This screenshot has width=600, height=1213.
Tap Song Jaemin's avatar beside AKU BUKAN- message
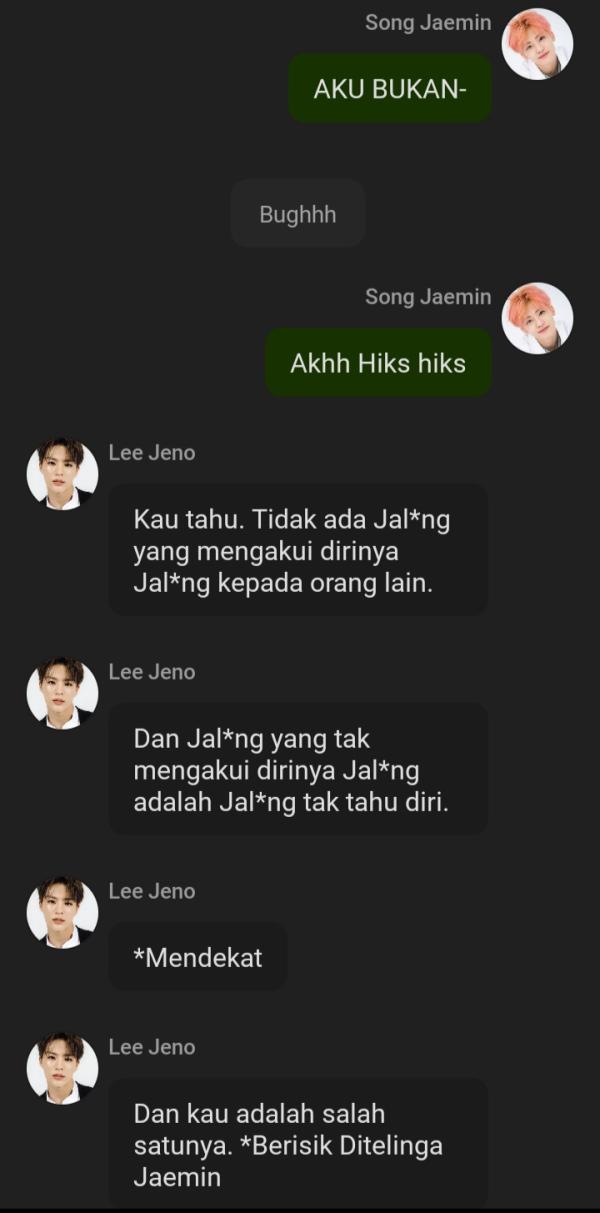pyautogui.click(x=537, y=44)
